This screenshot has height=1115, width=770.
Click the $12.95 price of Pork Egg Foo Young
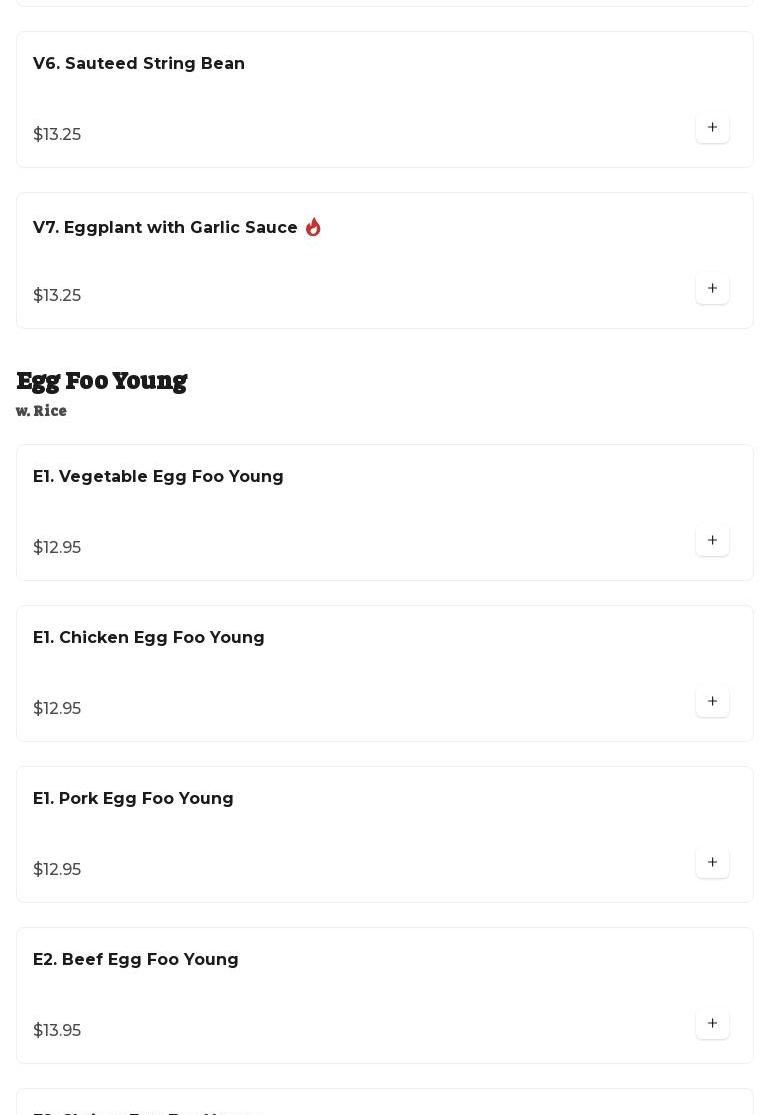(x=57, y=870)
